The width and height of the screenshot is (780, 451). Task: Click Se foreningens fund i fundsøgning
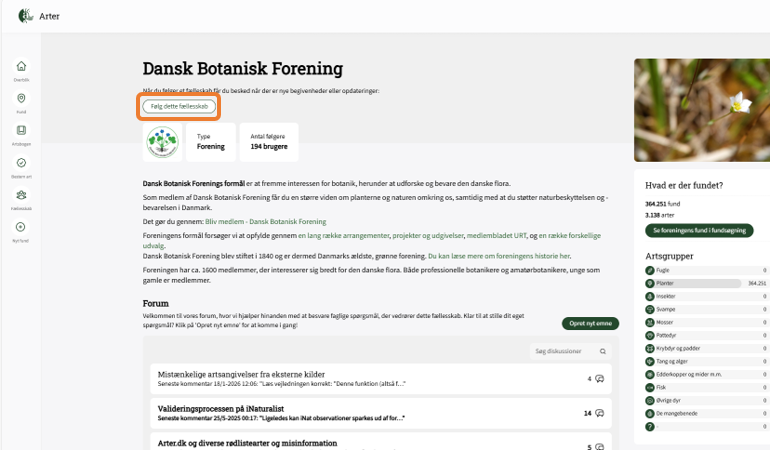(x=699, y=231)
